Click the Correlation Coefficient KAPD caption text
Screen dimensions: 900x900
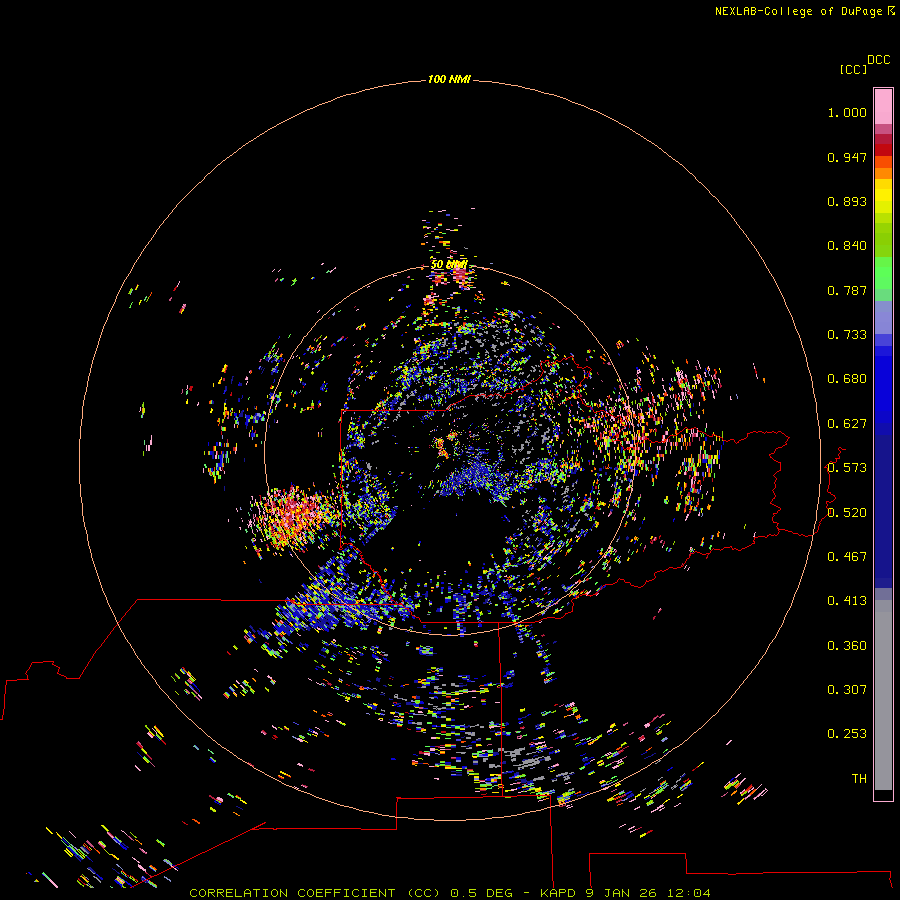[x=449, y=893]
